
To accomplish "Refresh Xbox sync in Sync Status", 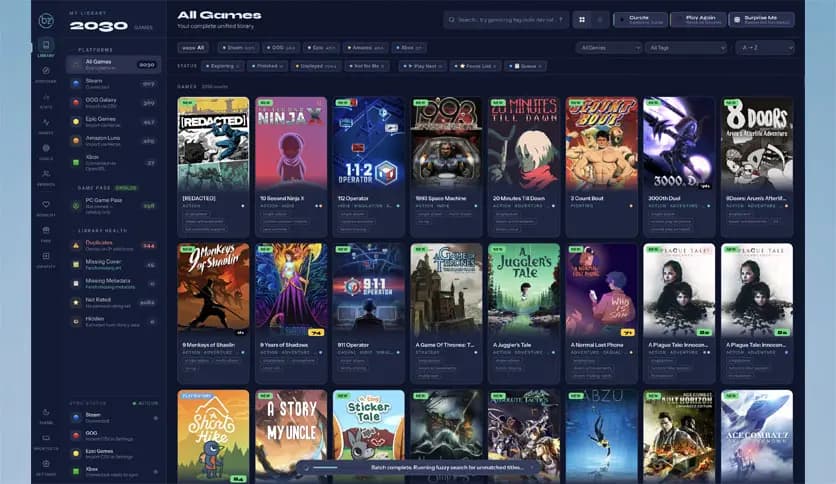I will 155,472.
